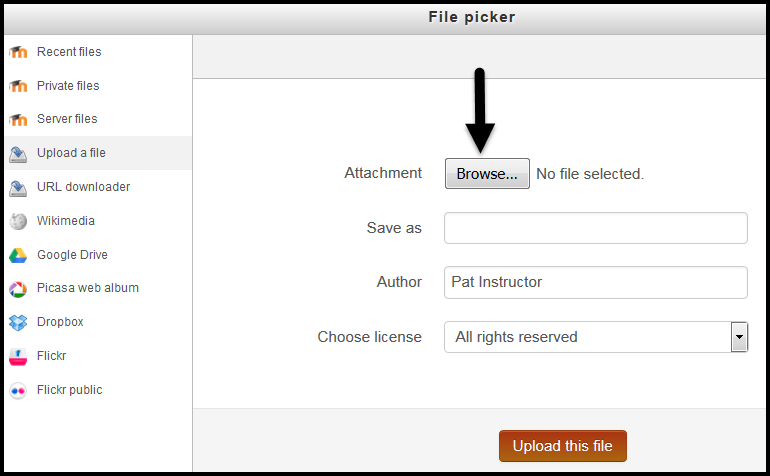Viewport: 770px width, 476px height.
Task: Click the Flickr icon
Action: [x=18, y=357]
